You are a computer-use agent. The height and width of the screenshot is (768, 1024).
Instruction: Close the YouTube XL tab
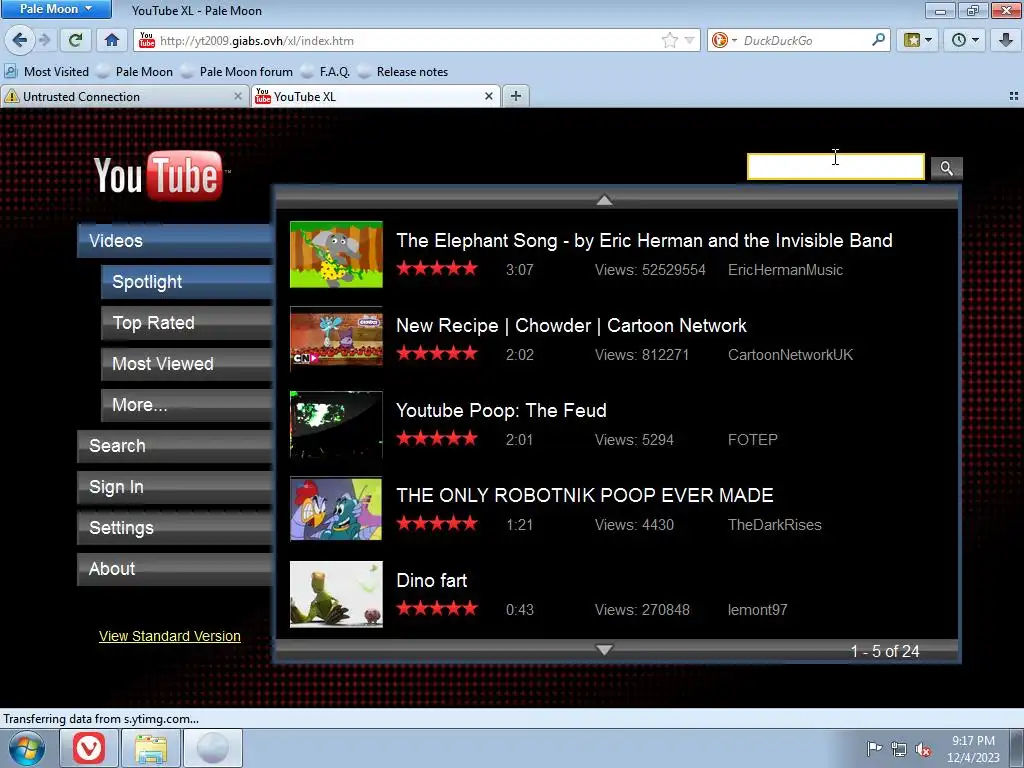pos(488,97)
